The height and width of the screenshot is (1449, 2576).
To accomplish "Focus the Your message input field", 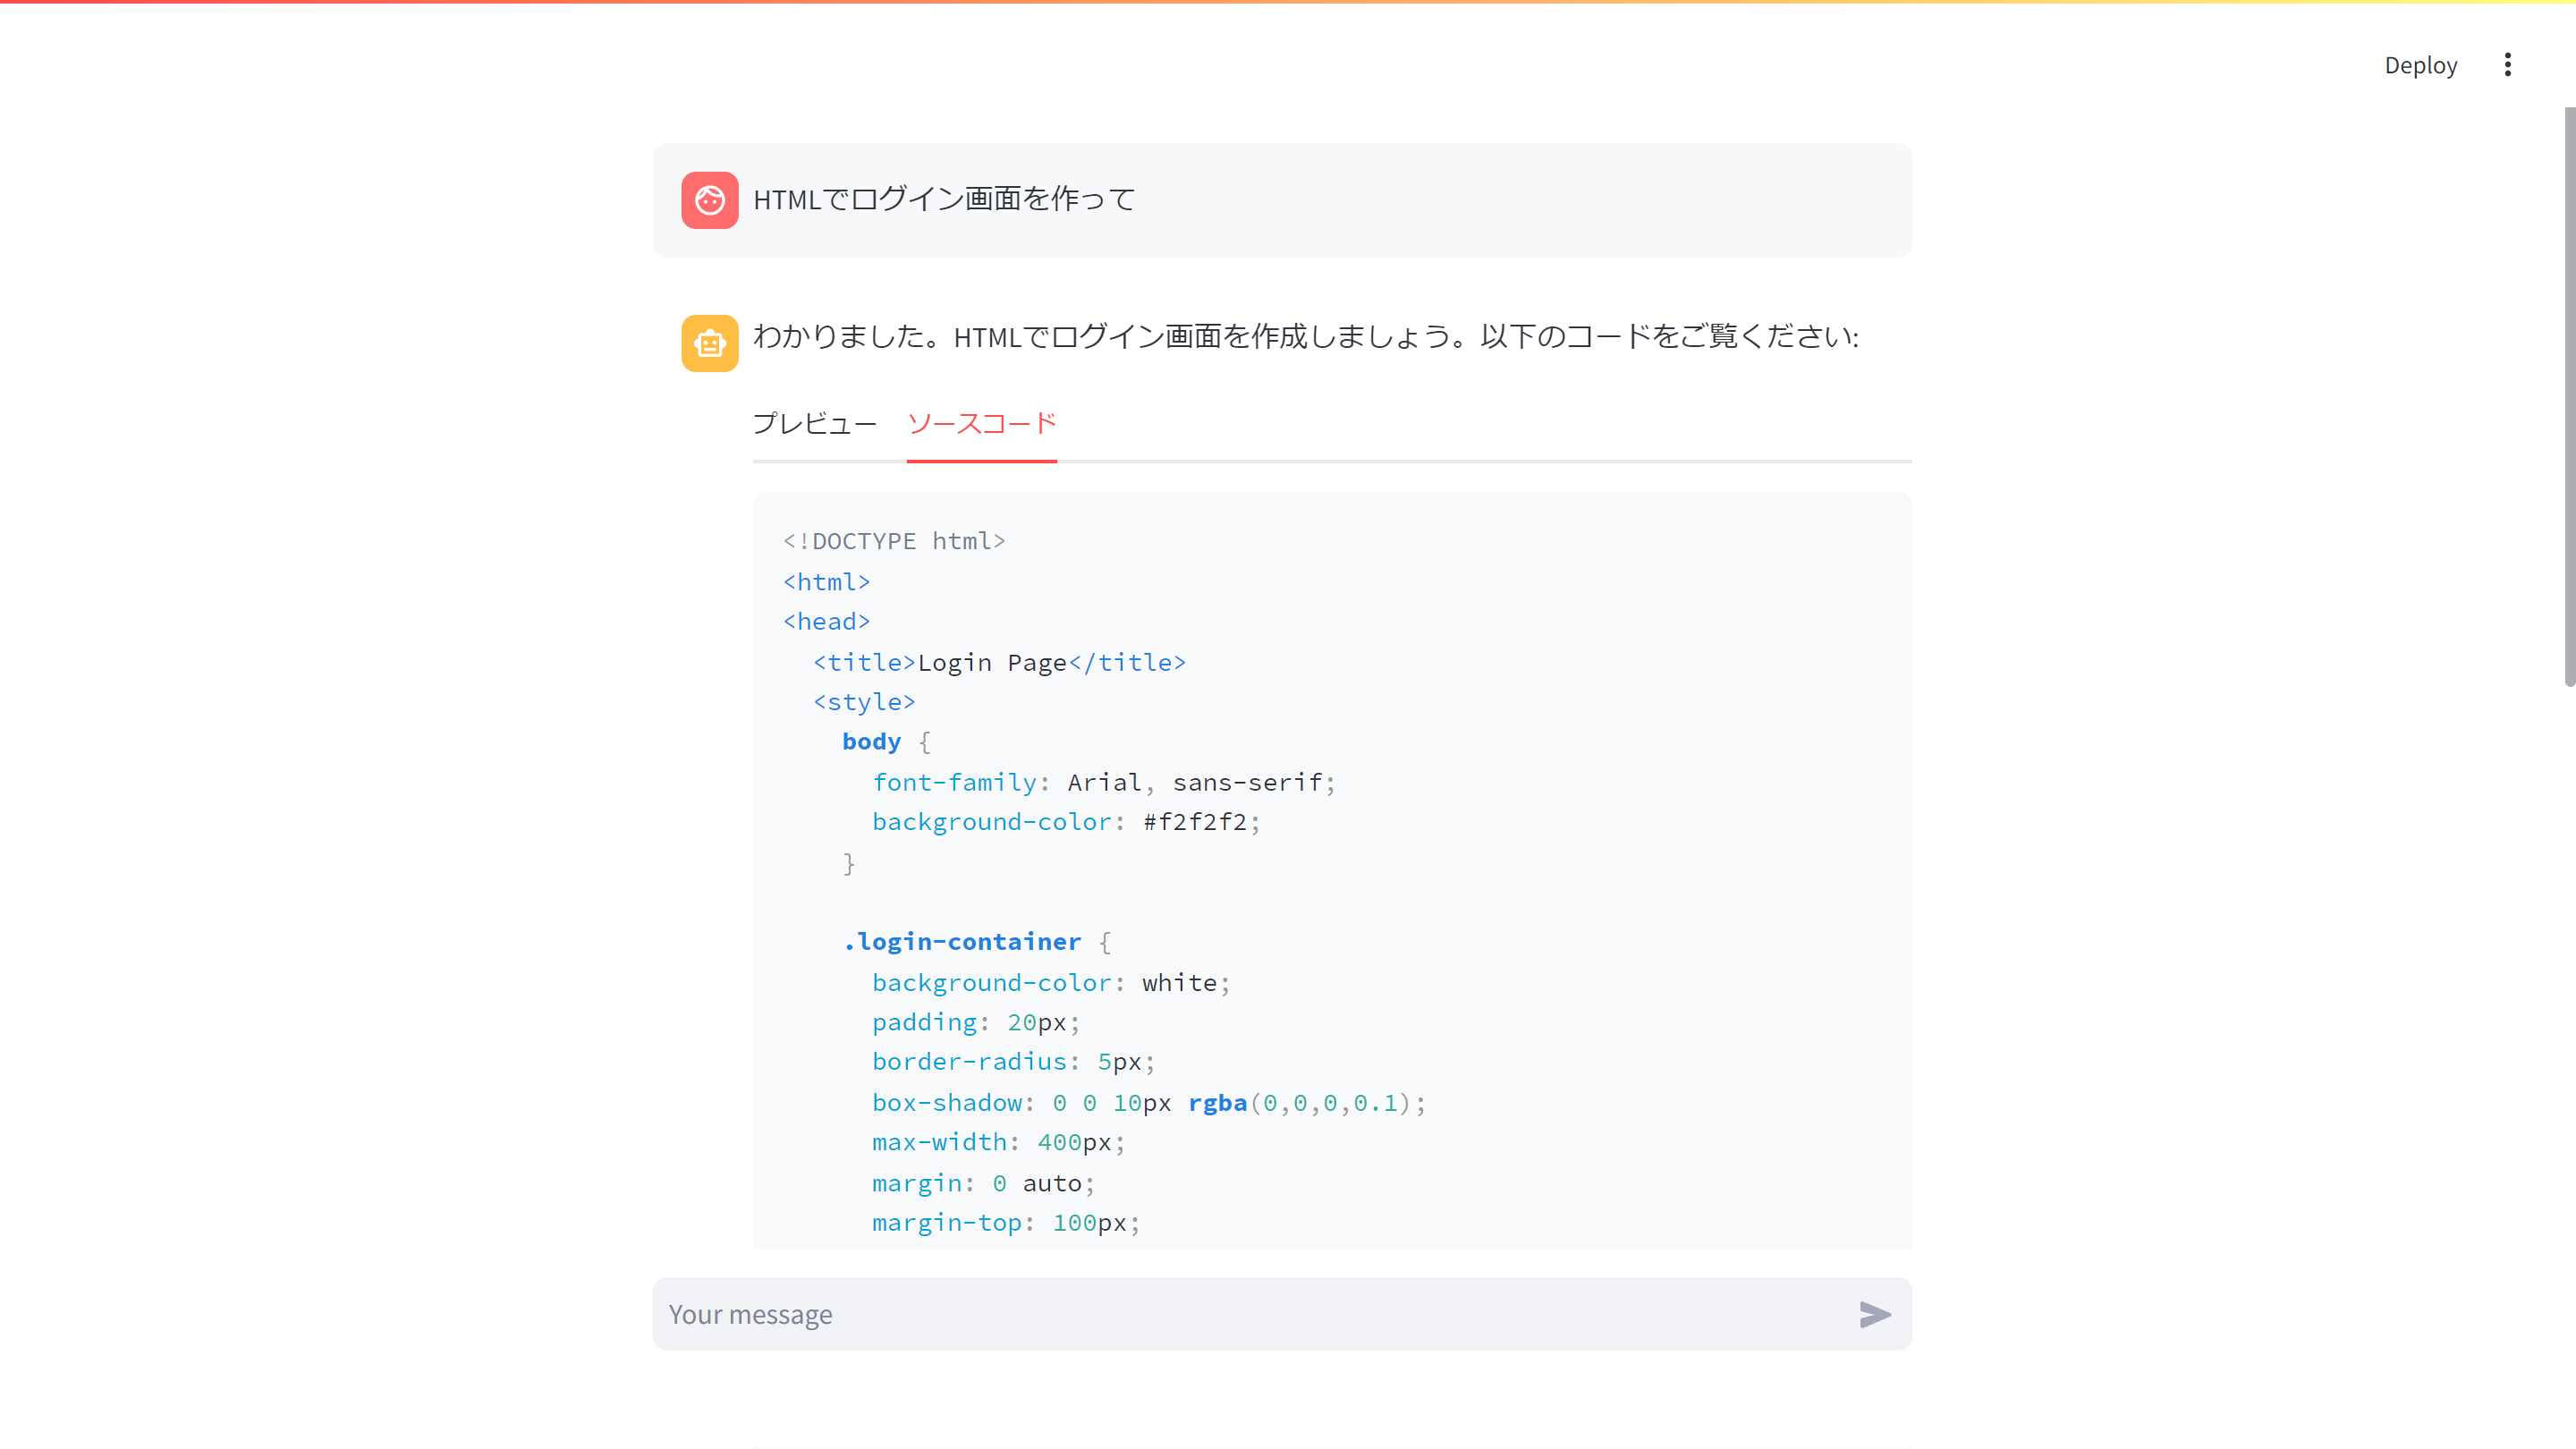I will [x=1250, y=1314].
